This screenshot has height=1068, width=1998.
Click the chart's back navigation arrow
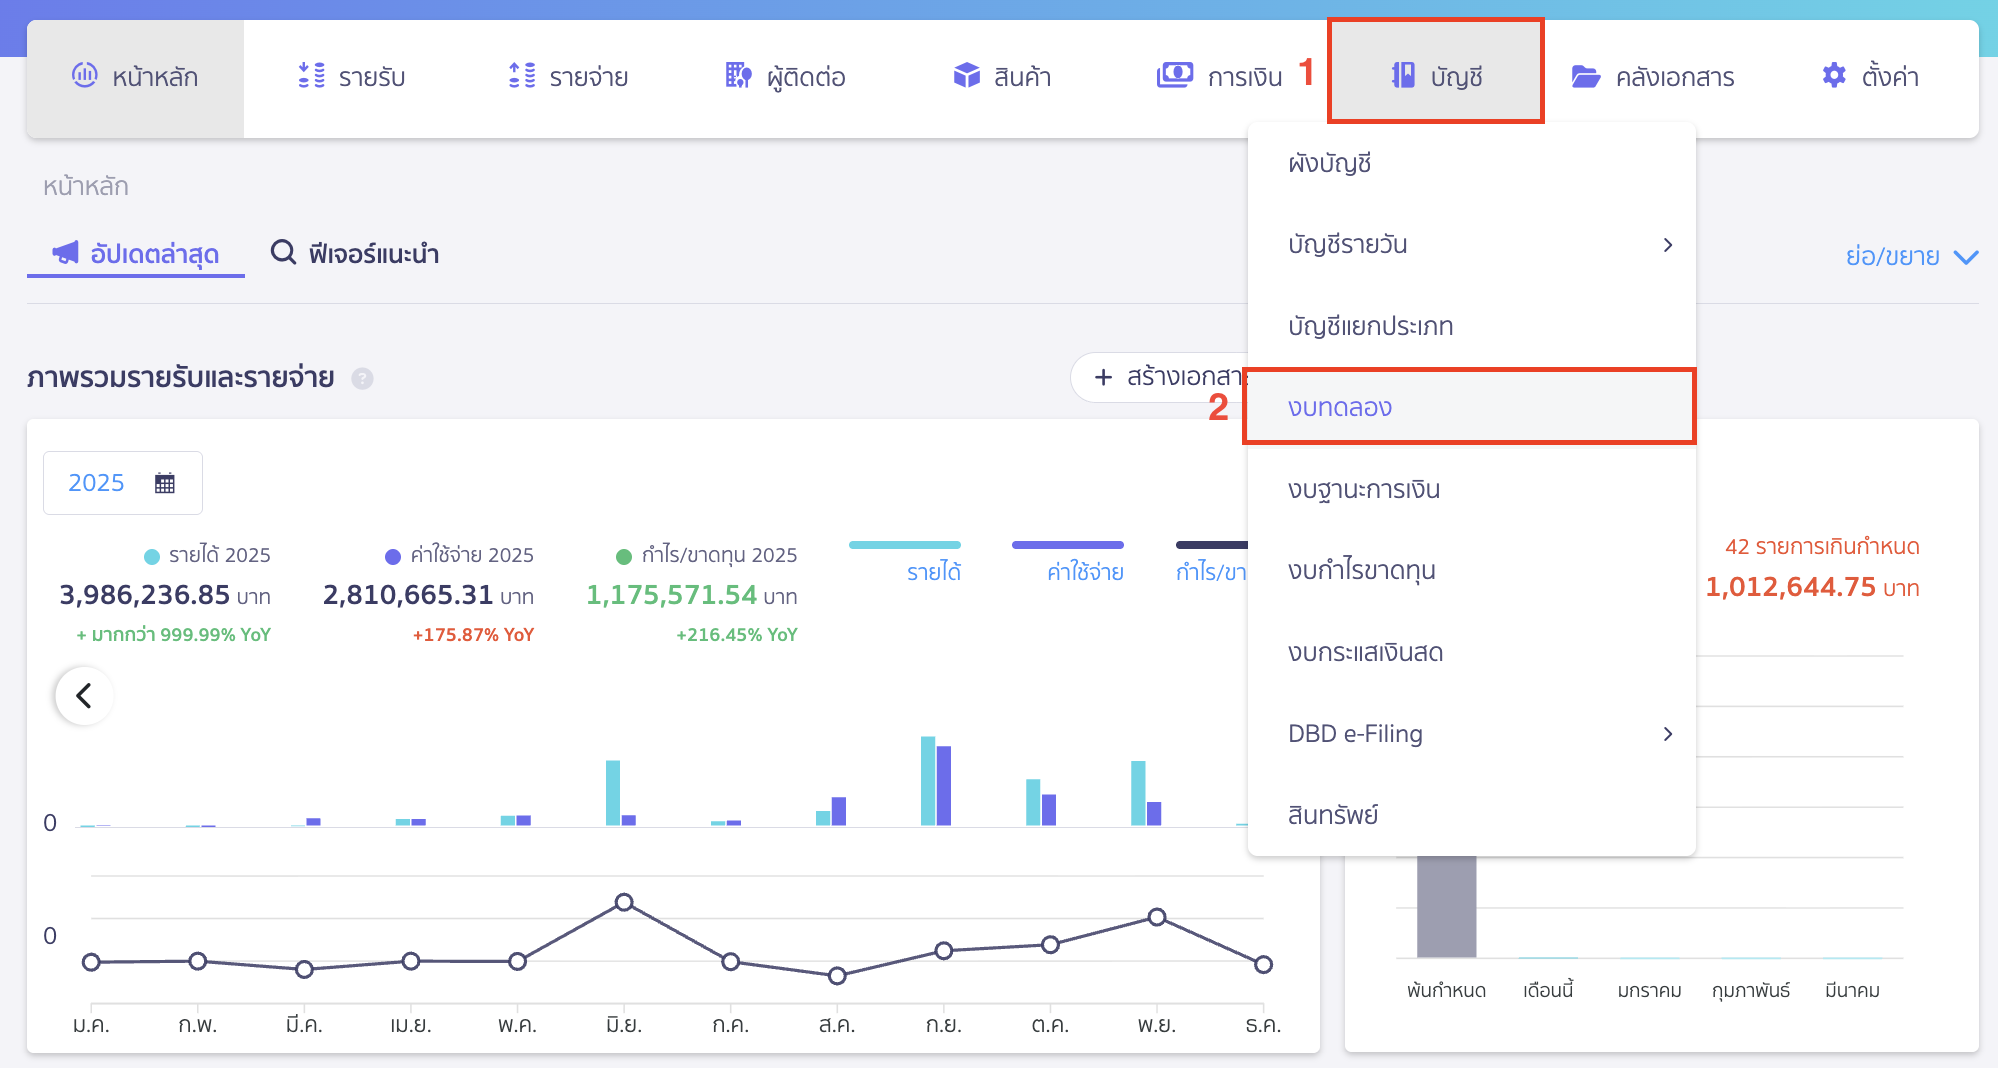click(84, 694)
